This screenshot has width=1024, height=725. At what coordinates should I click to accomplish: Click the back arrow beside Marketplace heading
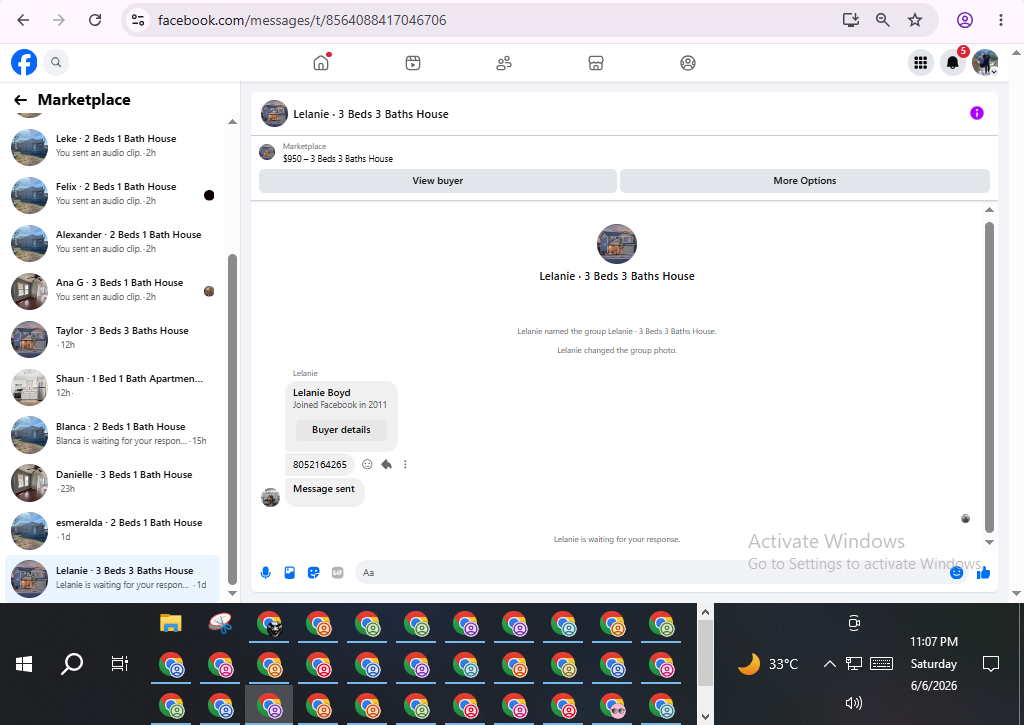coord(20,100)
